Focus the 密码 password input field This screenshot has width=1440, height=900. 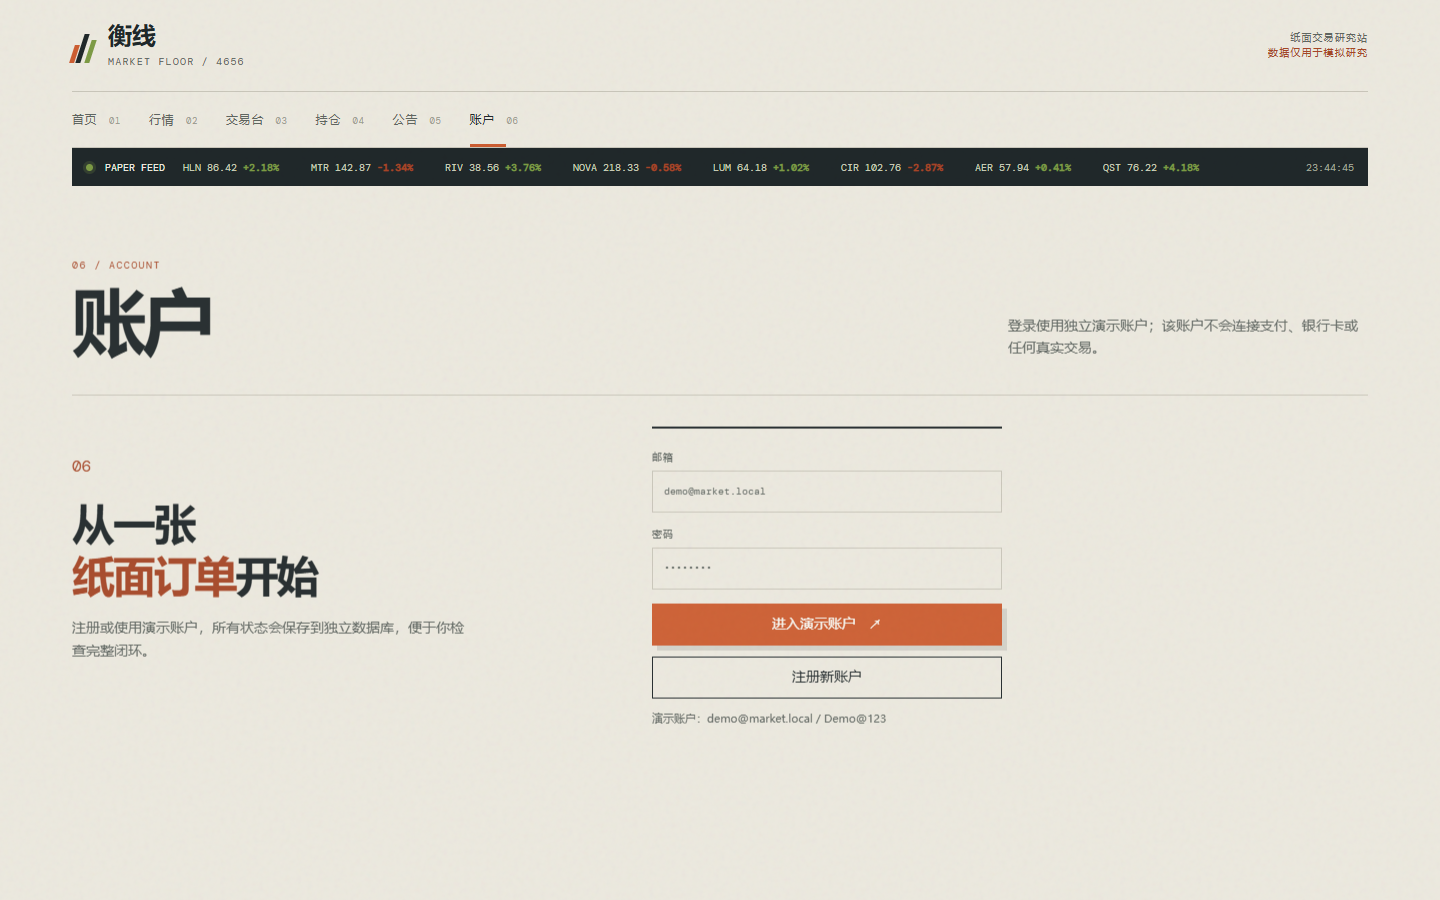826,568
